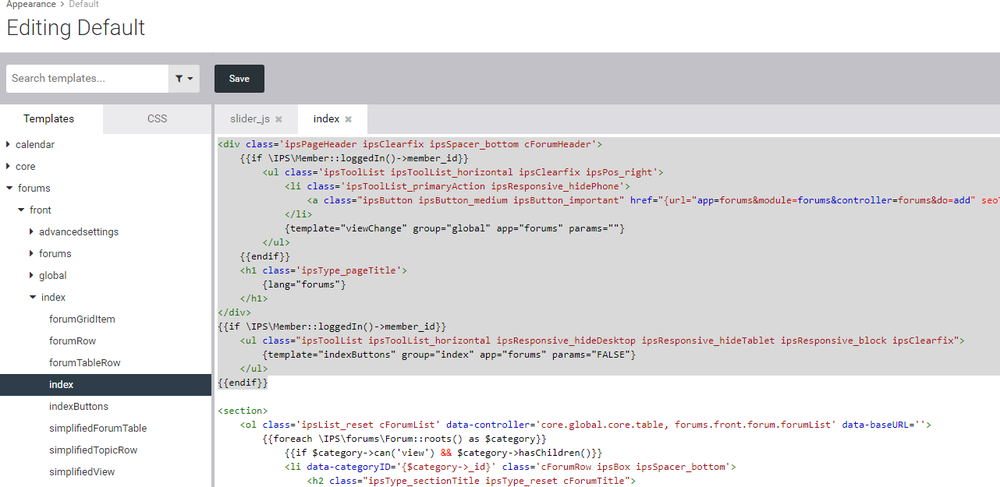Expand the core tree node

tap(9, 166)
